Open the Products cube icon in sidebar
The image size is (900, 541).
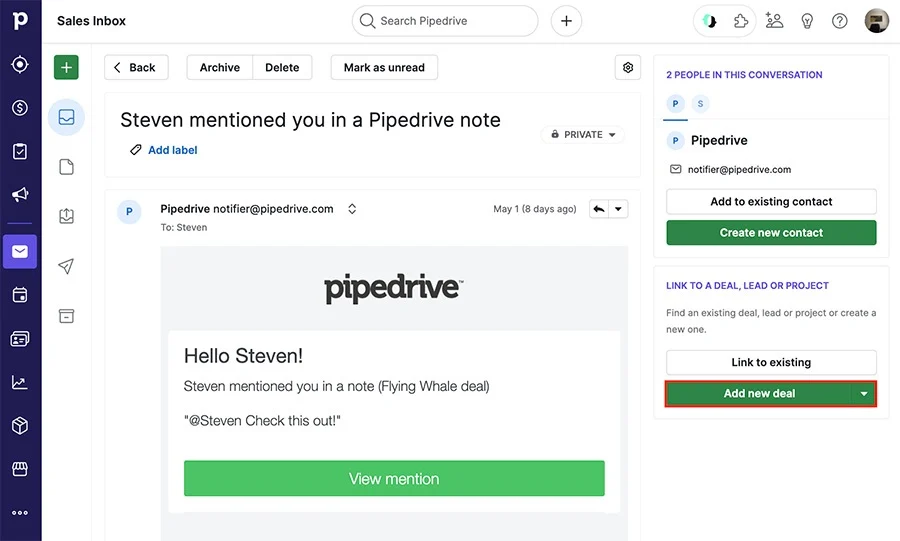tap(20, 426)
